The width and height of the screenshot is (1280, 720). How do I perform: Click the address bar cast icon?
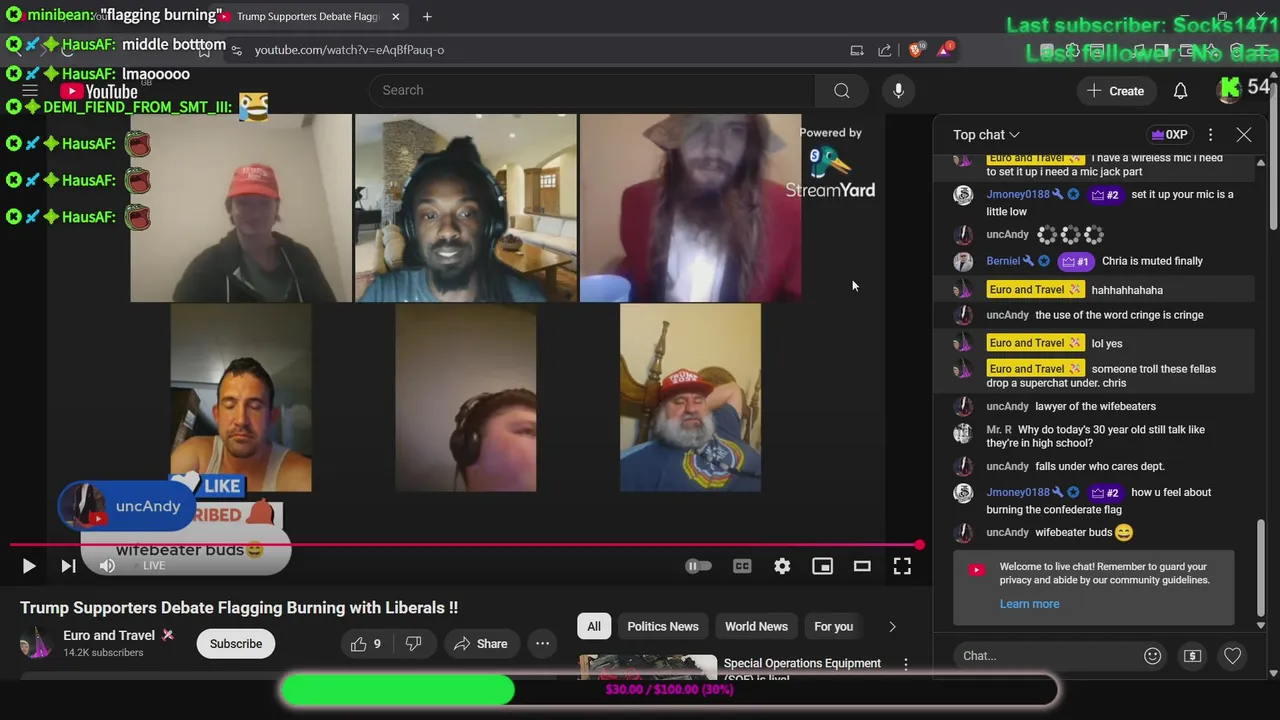pyautogui.click(x=857, y=50)
